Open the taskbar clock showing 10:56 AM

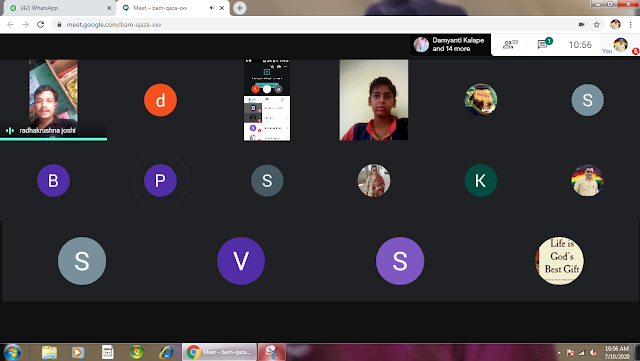(617, 352)
